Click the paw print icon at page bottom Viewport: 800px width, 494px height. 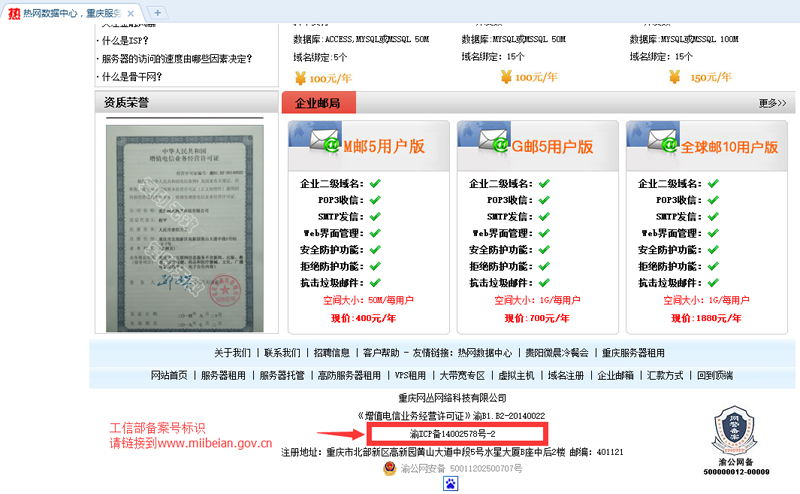[451, 484]
